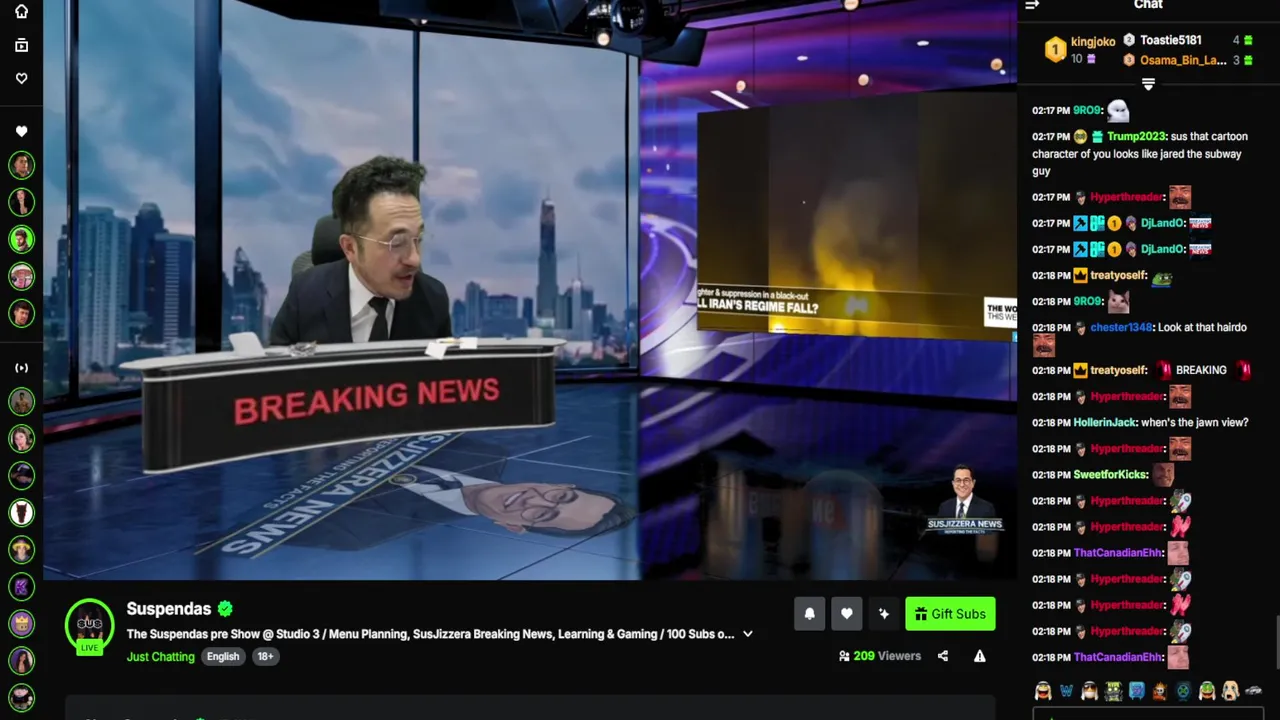Image resolution: width=1280 pixels, height=720 pixels.
Task: Click the English language tag
Action: click(223, 657)
